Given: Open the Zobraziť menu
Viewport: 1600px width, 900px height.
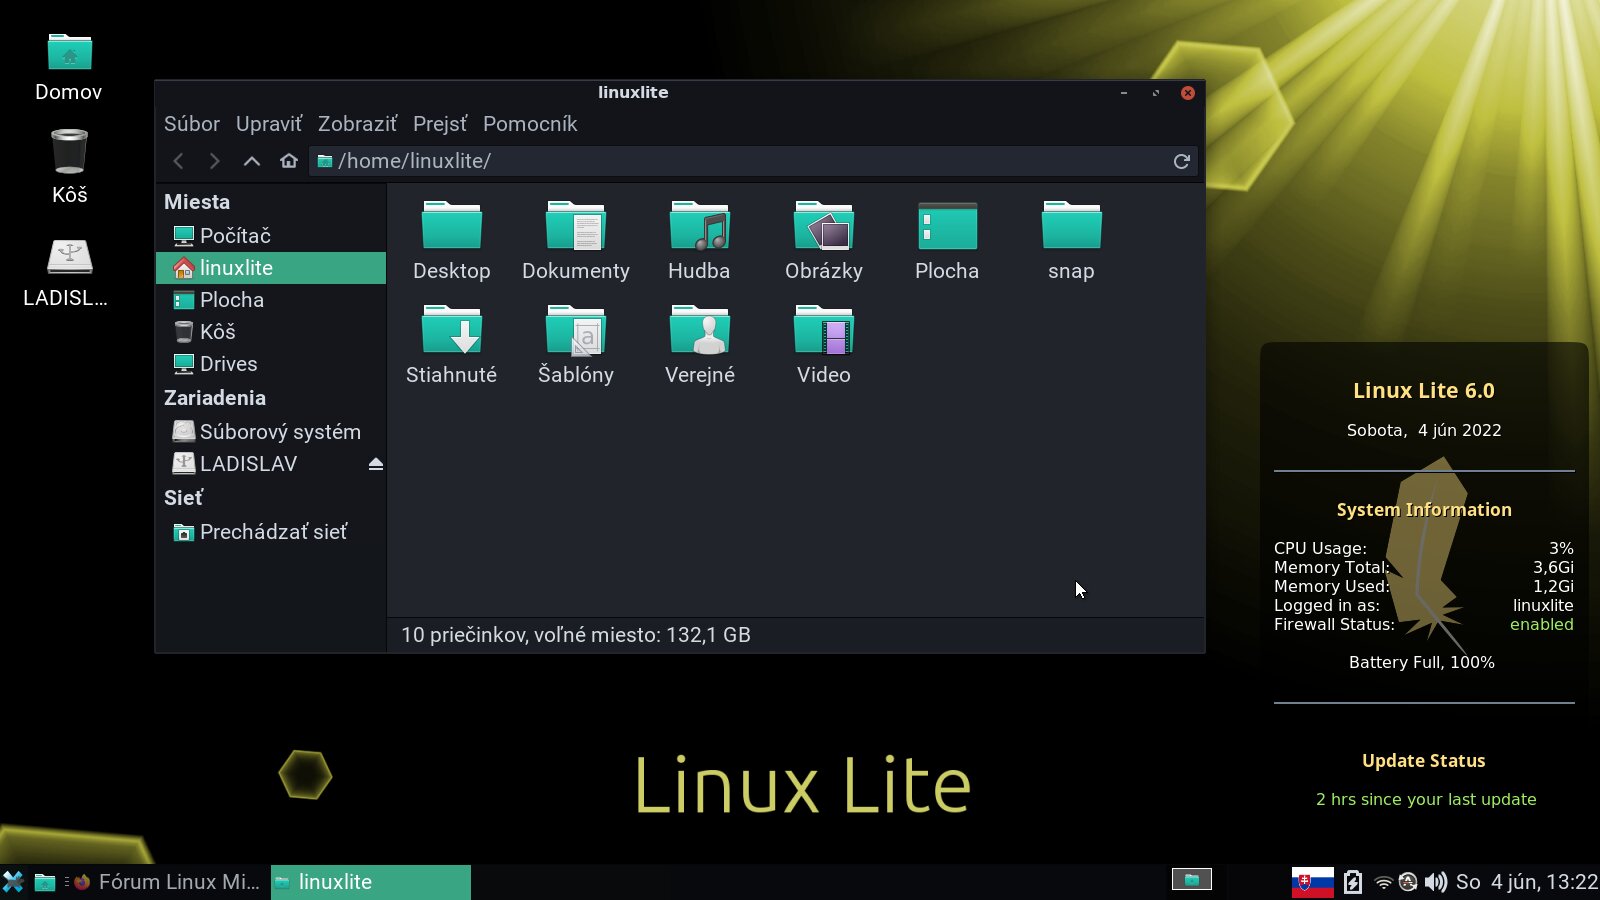Looking at the screenshot, I should pyautogui.click(x=357, y=124).
